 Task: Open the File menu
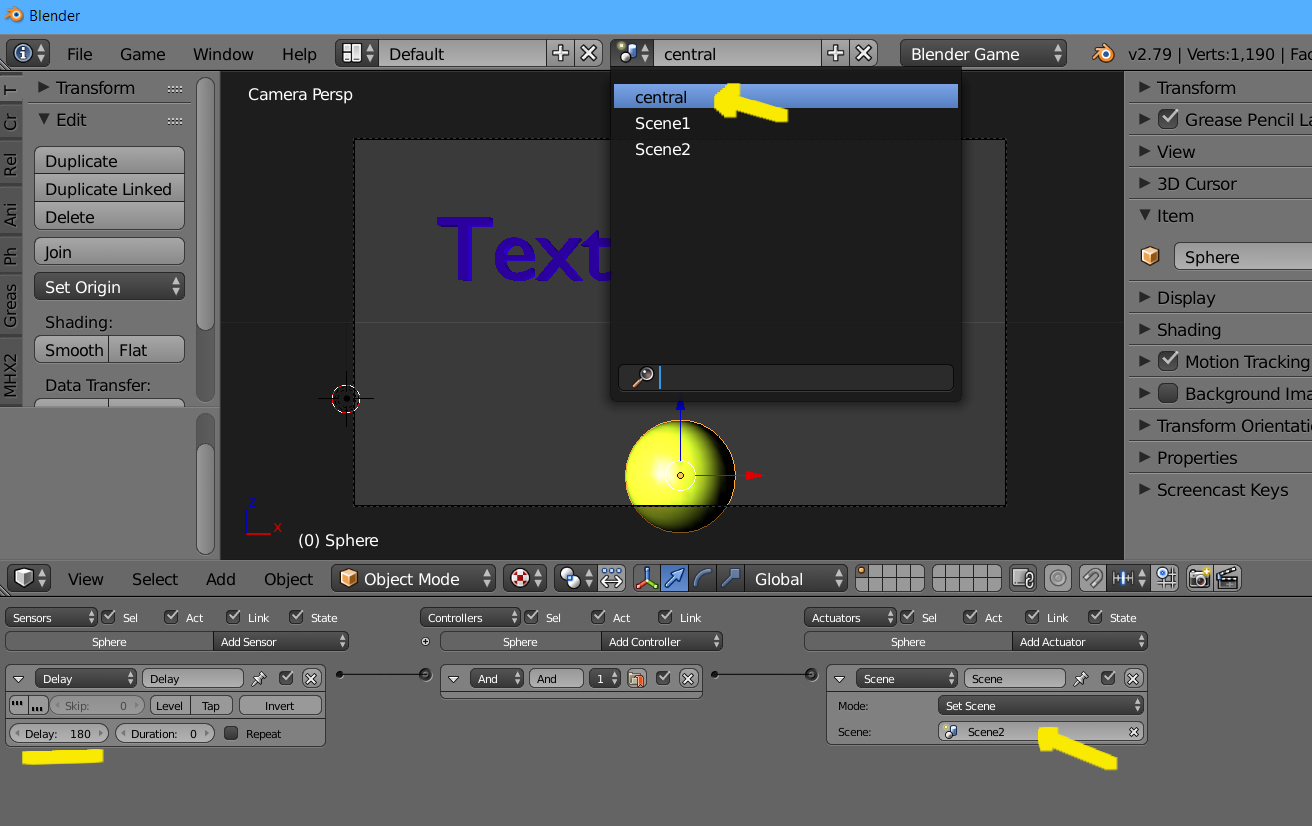click(79, 54)
